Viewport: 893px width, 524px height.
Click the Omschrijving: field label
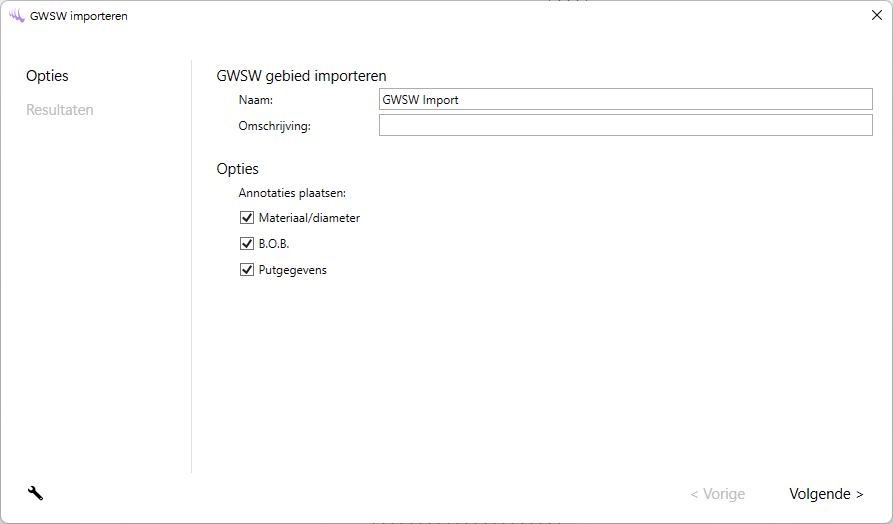click(275, 126)
